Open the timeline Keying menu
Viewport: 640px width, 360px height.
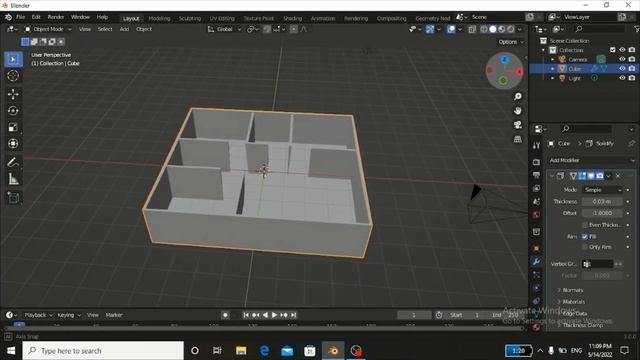(x=69, y=315)
